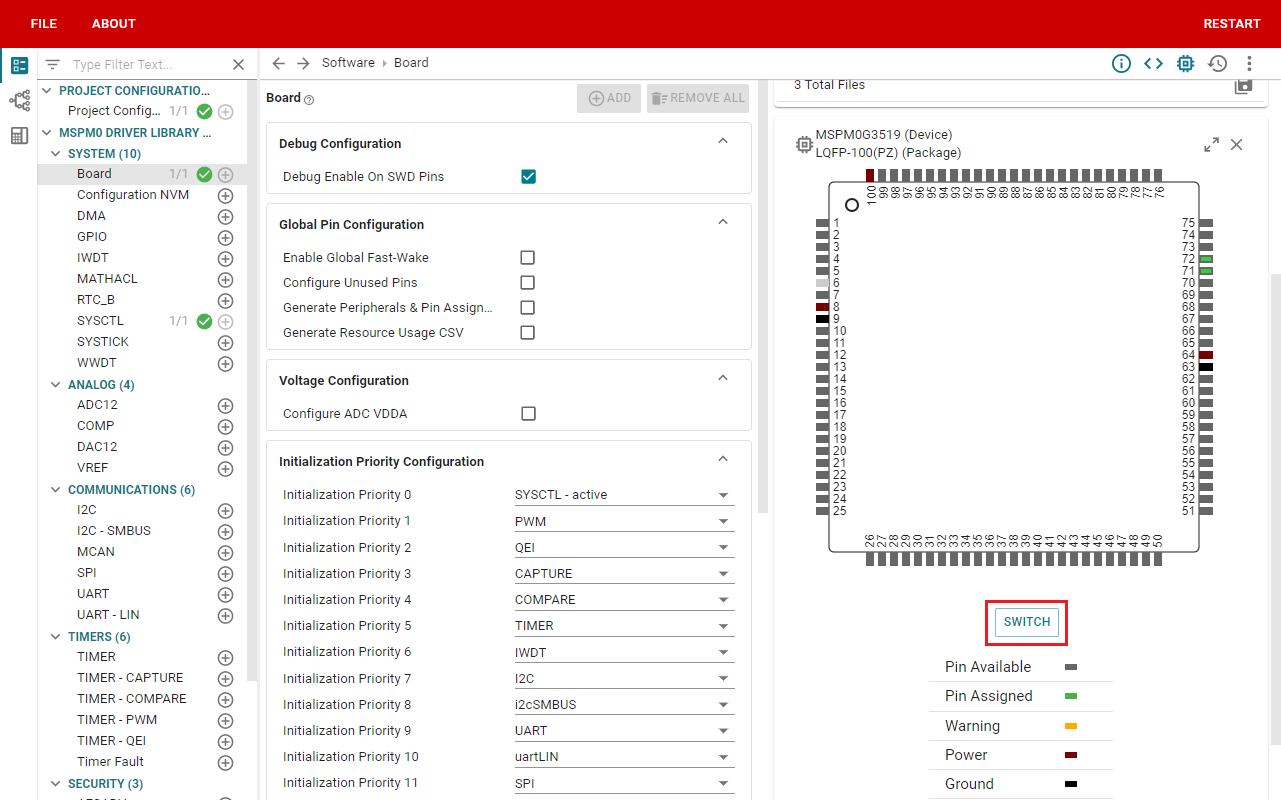Click the SWITCH button below package
1281x800 pixels.
point(1027,621)
